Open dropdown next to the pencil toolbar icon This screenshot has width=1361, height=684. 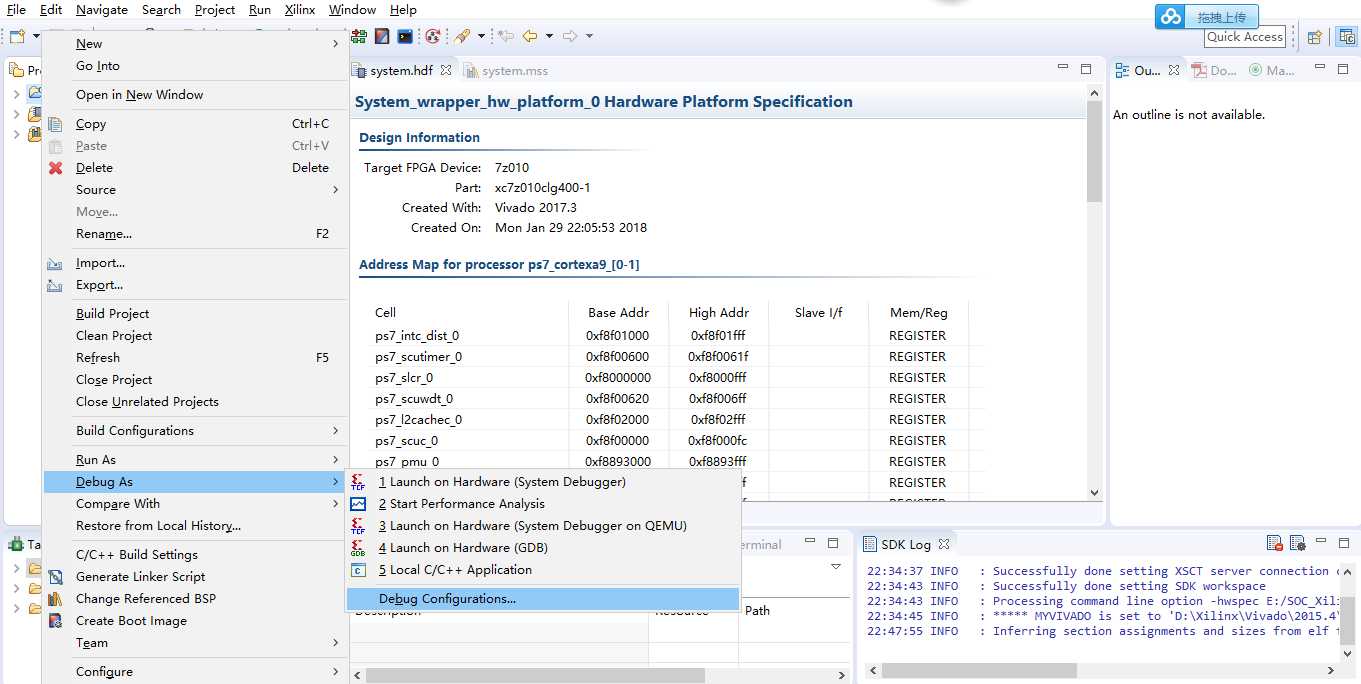481,36
